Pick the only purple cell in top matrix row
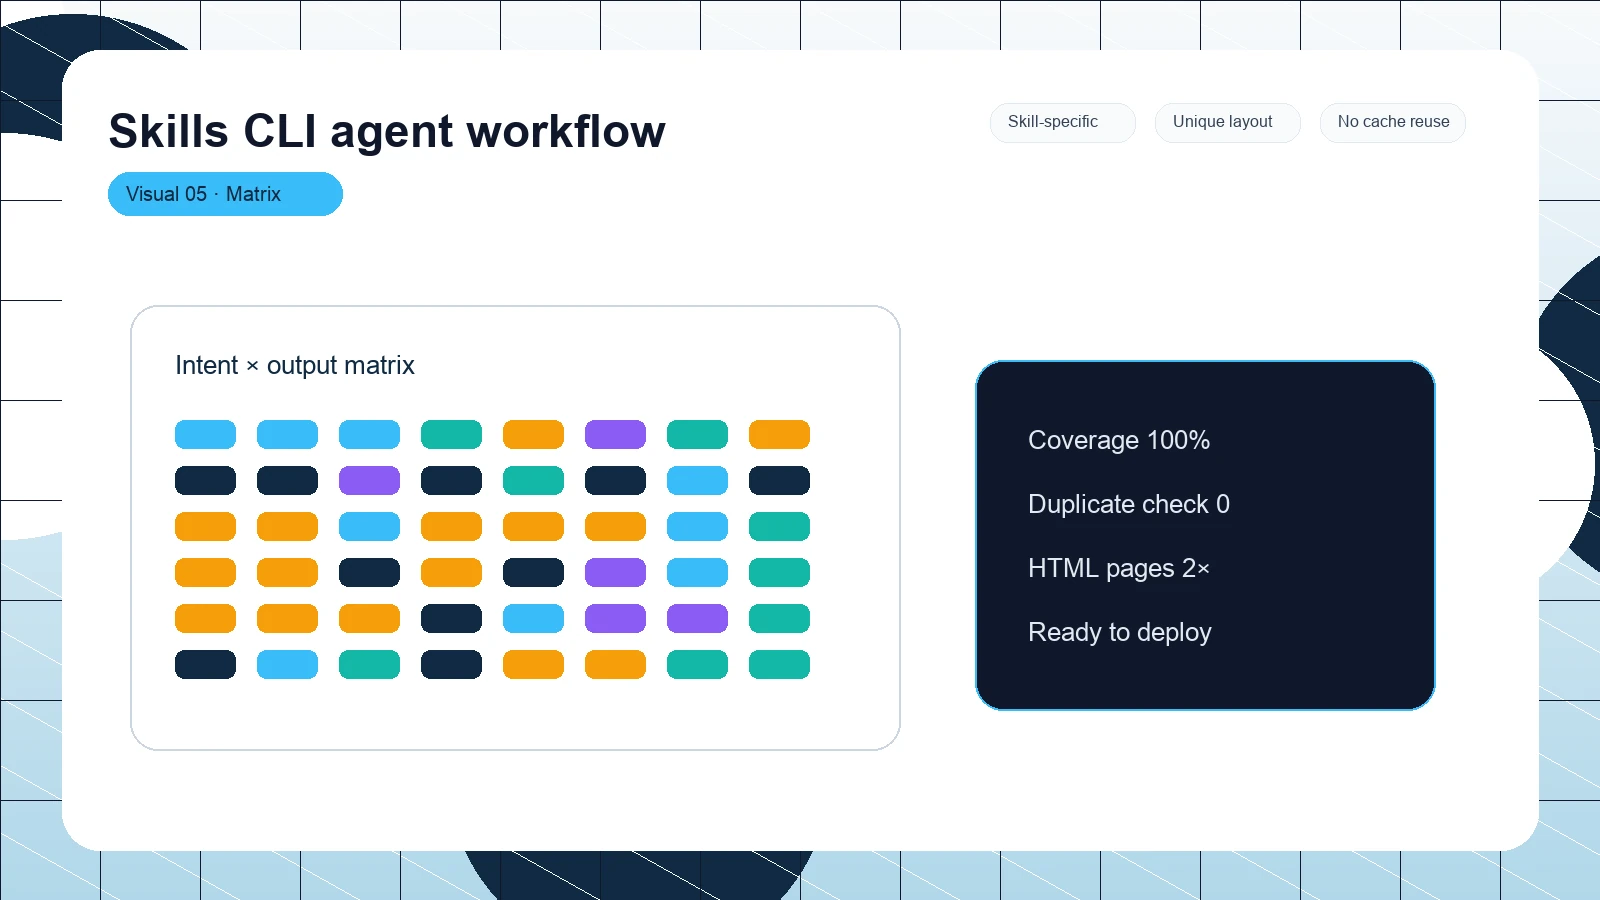The image size is (1600, 900). [x=615, y=435]
